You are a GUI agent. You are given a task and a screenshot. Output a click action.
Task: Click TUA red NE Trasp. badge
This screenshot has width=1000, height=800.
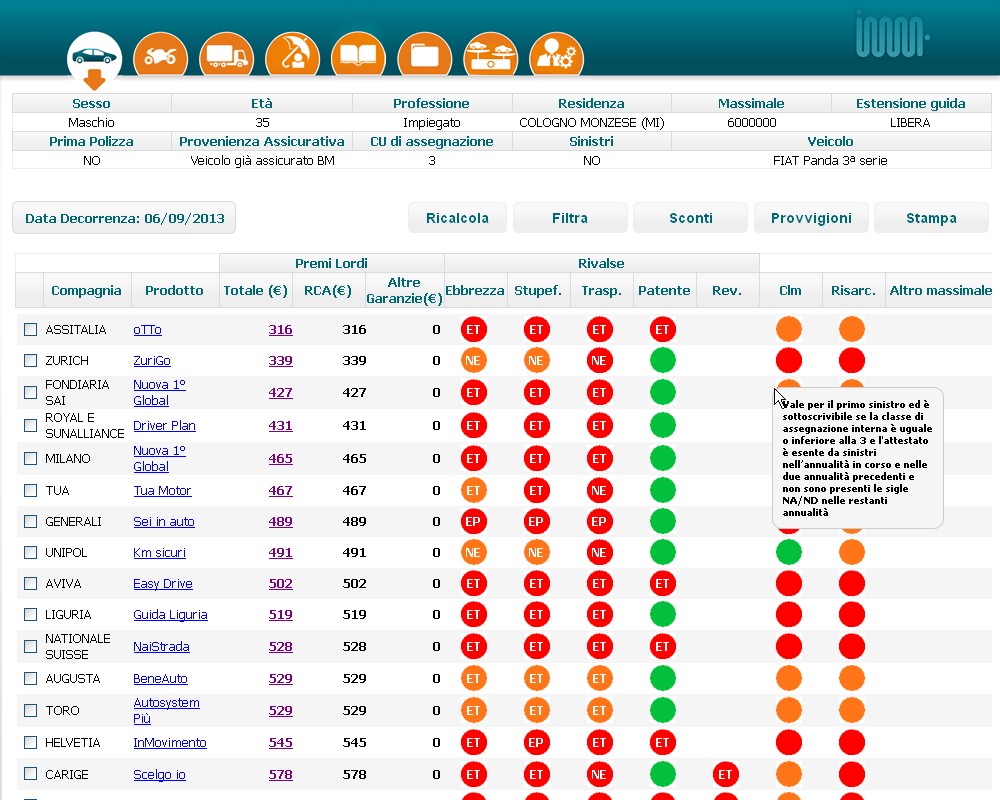coord(599,490)
